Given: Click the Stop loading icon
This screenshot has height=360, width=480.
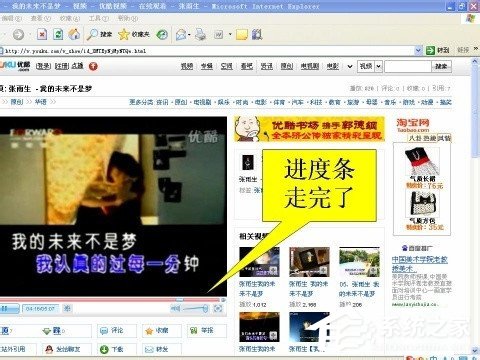Looking at the screenshot, I should (42, 34).
